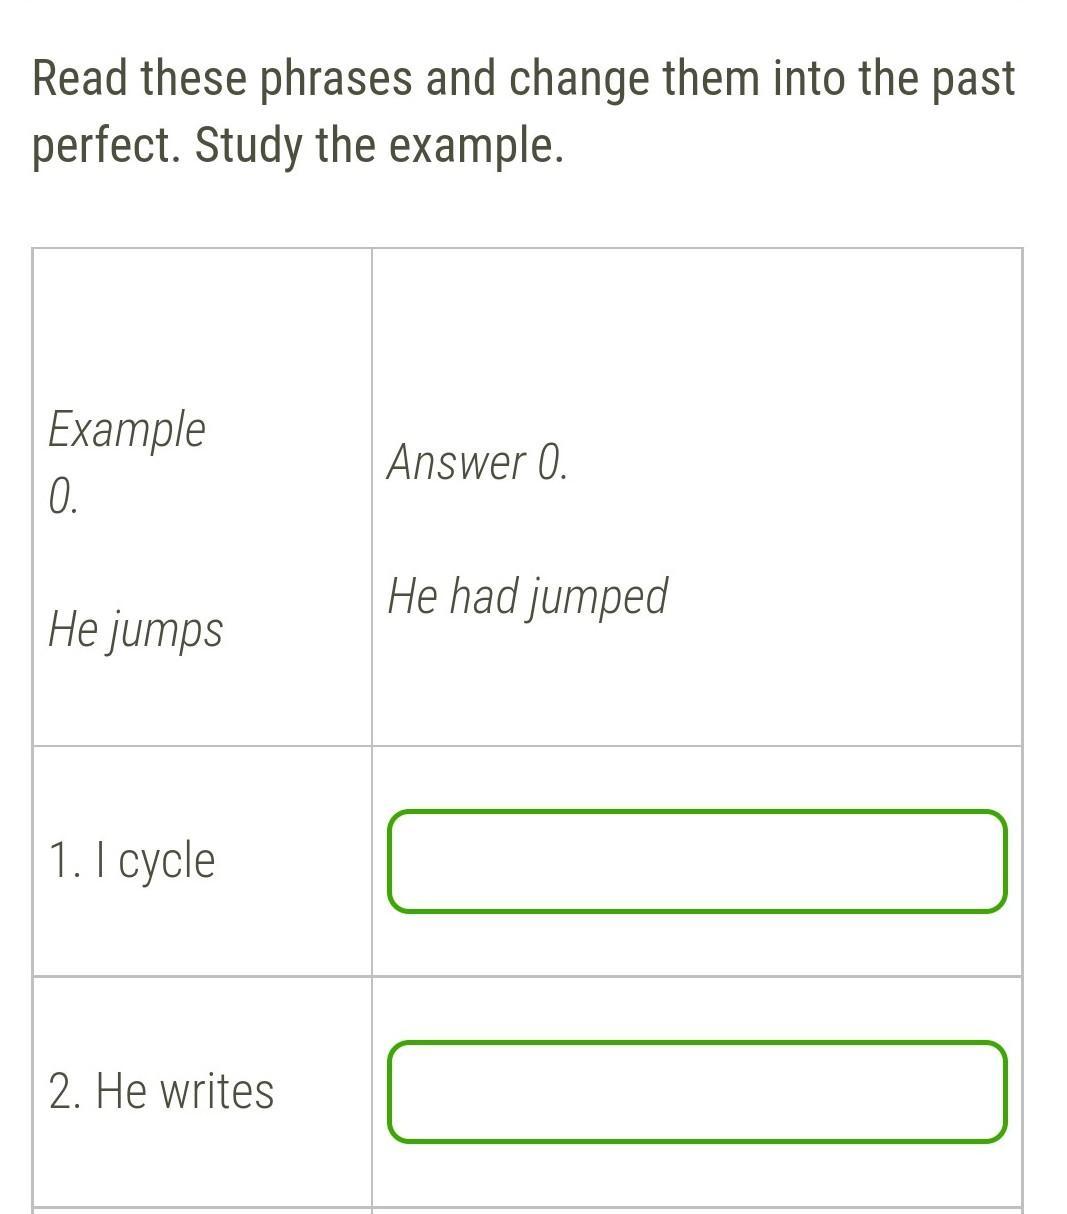
Task: Click the word 'writes' in question 2
Action: tap(217, 1091)
